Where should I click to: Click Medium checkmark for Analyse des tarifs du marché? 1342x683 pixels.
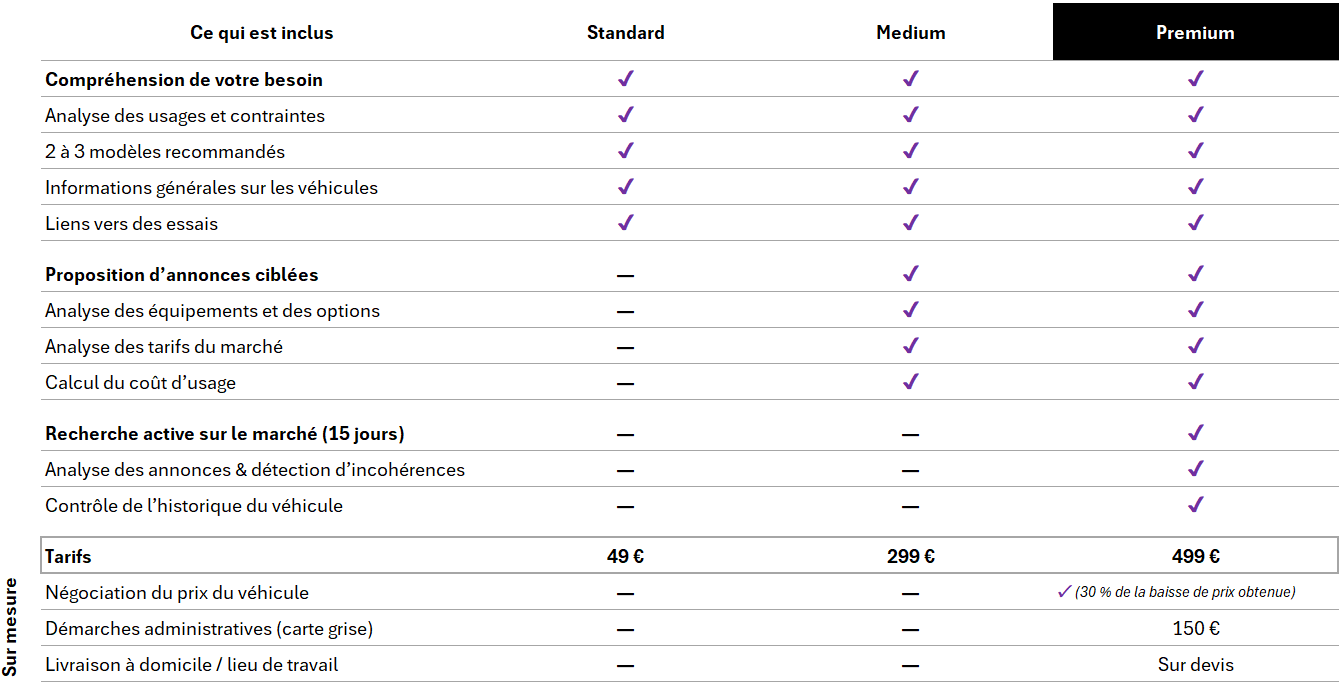pyautogui.click(x=910, y=346)
